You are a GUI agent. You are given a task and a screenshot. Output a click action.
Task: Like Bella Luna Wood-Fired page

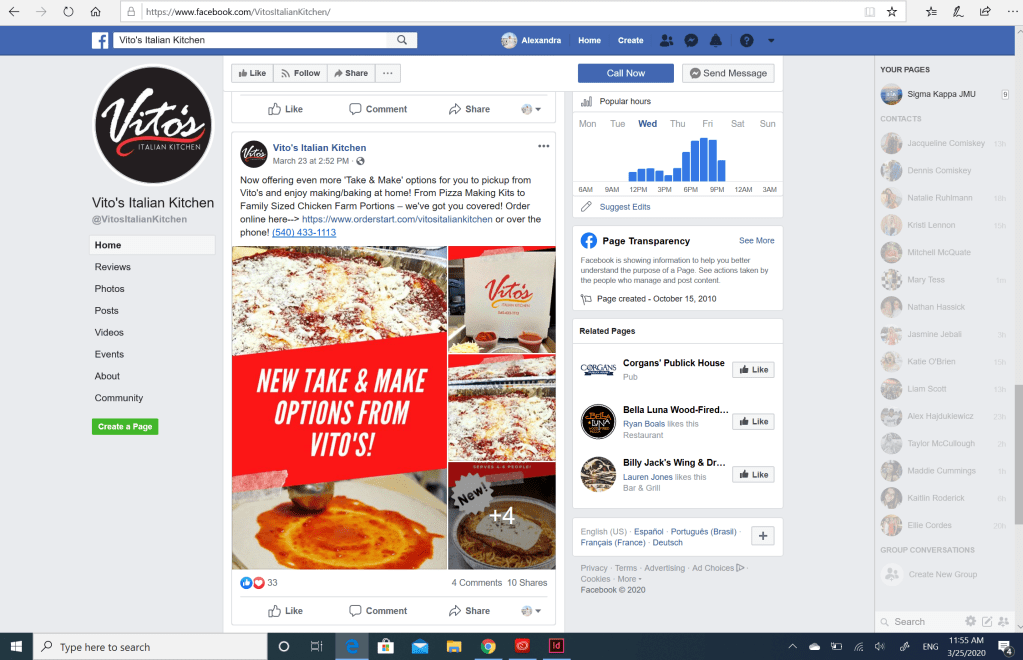click(x=754, y=422)
